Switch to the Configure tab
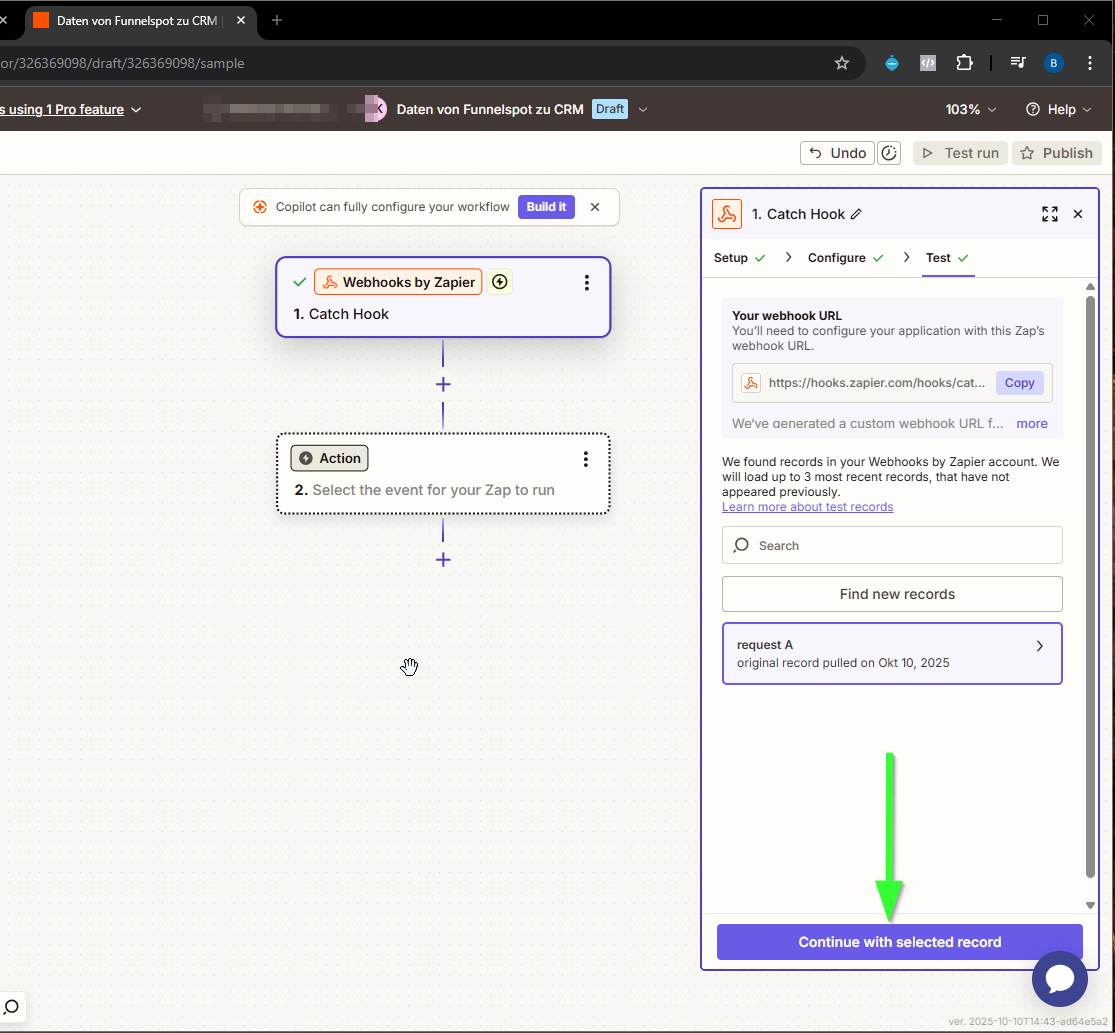 click(x=845, y=258)
